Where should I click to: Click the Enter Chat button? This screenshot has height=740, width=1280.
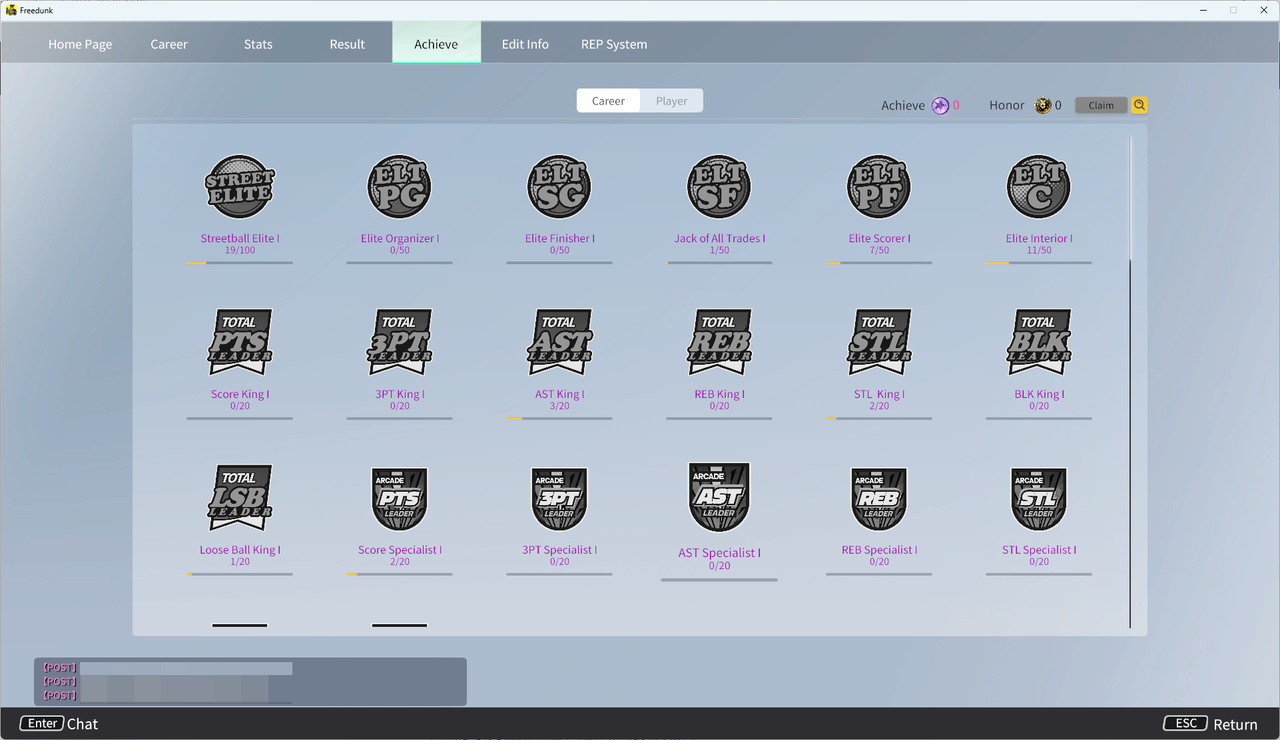click(58, 724)
